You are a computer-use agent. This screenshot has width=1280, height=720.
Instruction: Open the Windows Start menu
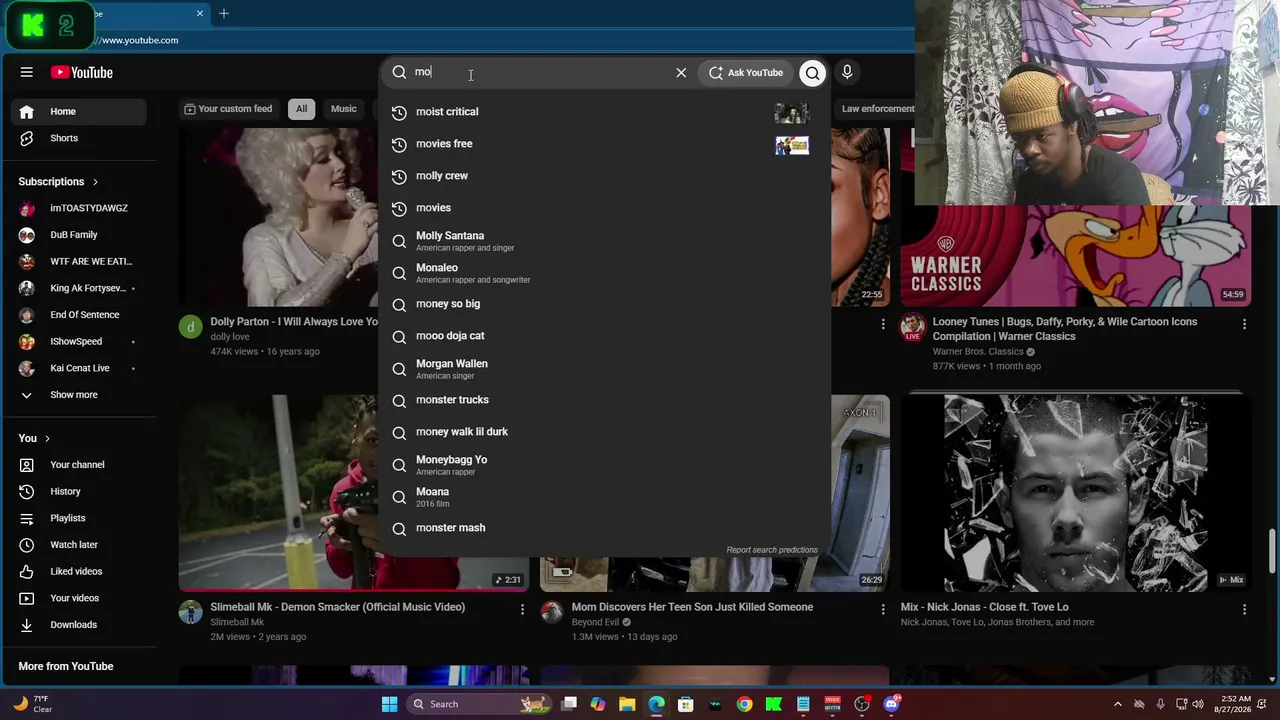(x=389, y=704)
